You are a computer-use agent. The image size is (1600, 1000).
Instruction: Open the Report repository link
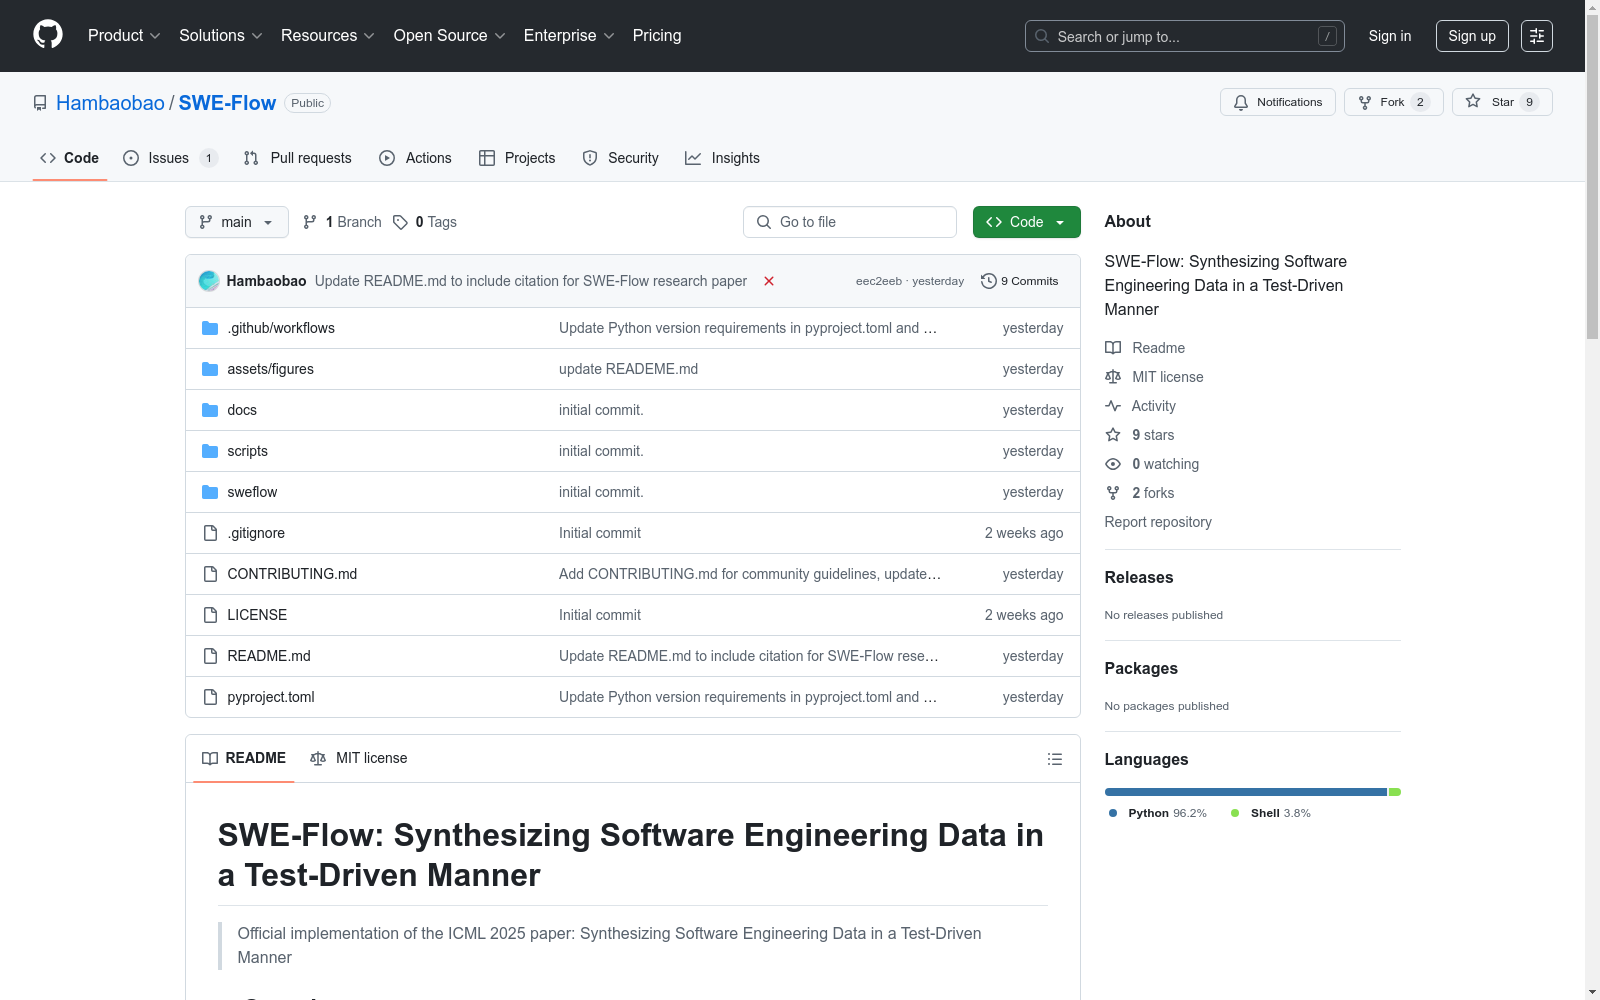(x=1158, y=522)
